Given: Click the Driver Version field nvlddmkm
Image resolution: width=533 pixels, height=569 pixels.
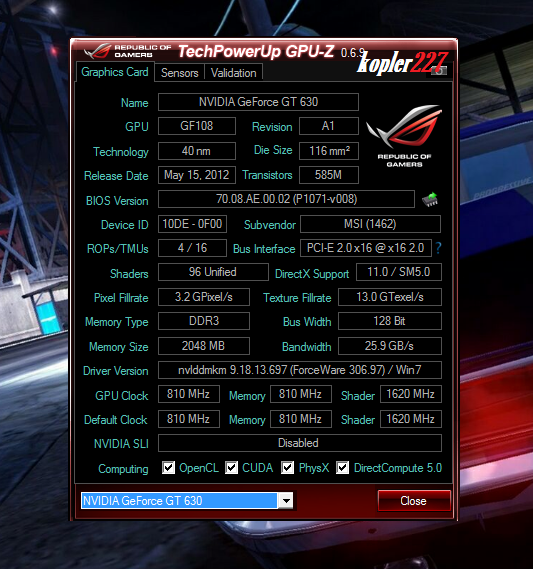Looking at the screenshot, I should pos(300,370).
